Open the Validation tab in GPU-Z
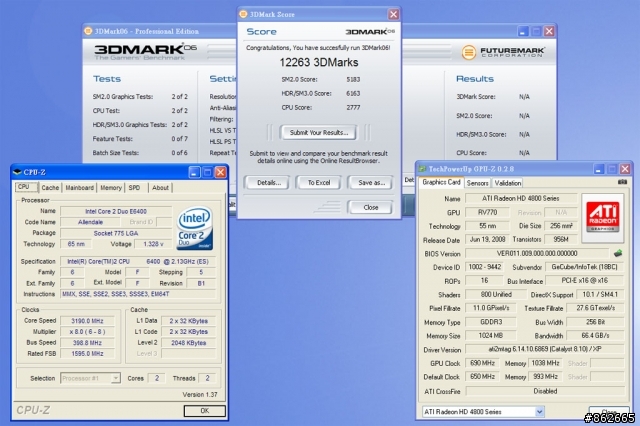Viewport: 640px width, 426px height. point(507,183)
